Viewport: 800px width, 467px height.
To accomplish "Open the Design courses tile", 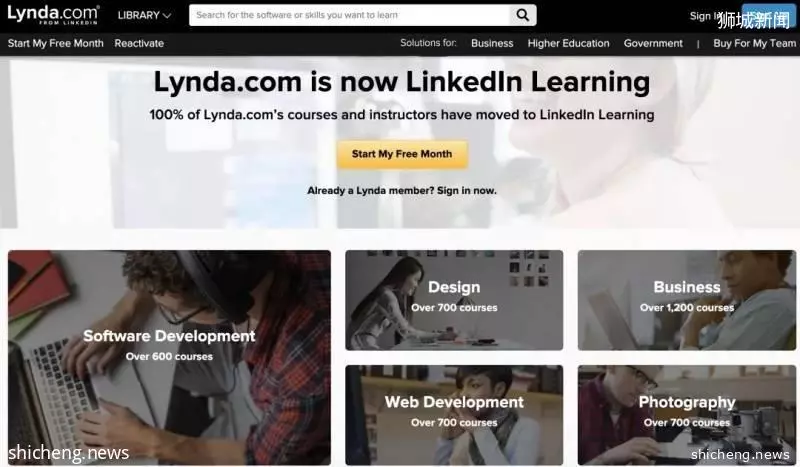I will pos(454,300).
